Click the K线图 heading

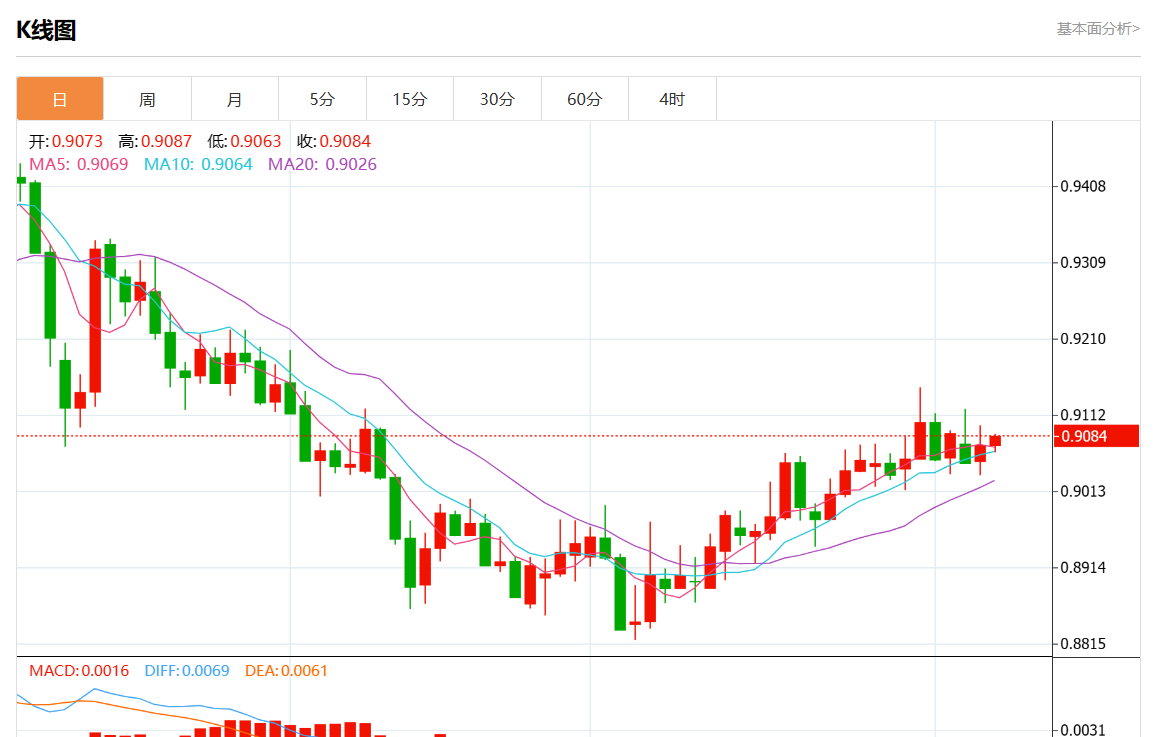[46, 30]
